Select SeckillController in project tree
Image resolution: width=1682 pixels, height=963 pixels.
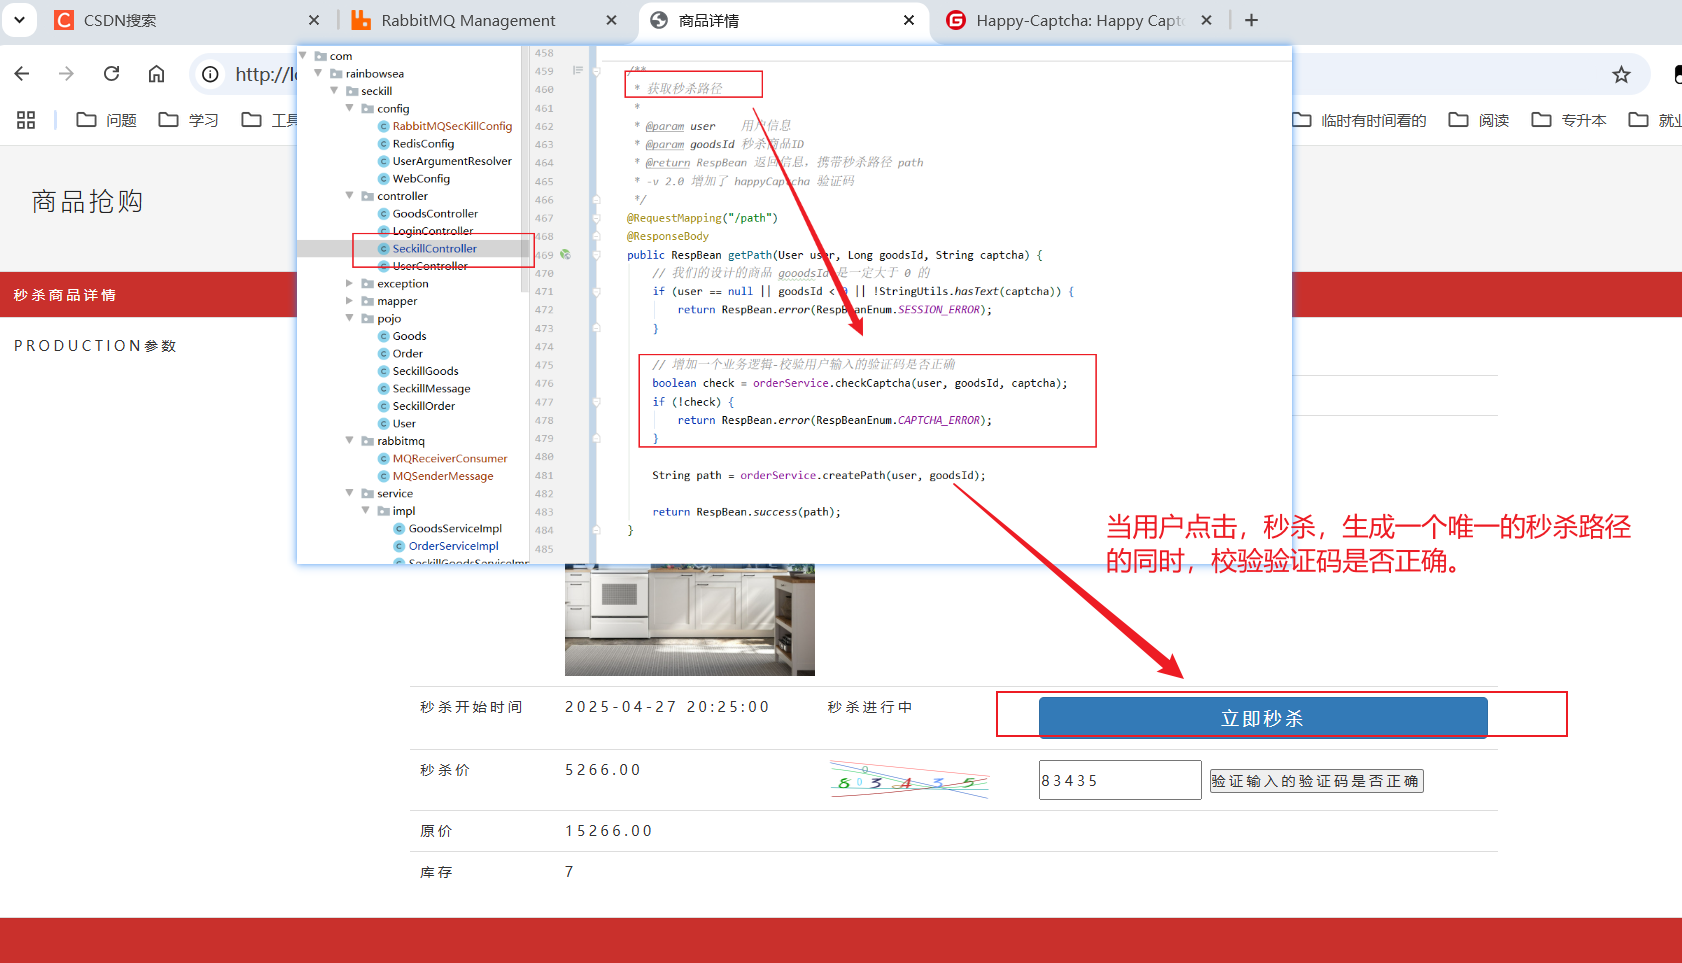coord(427,248)
